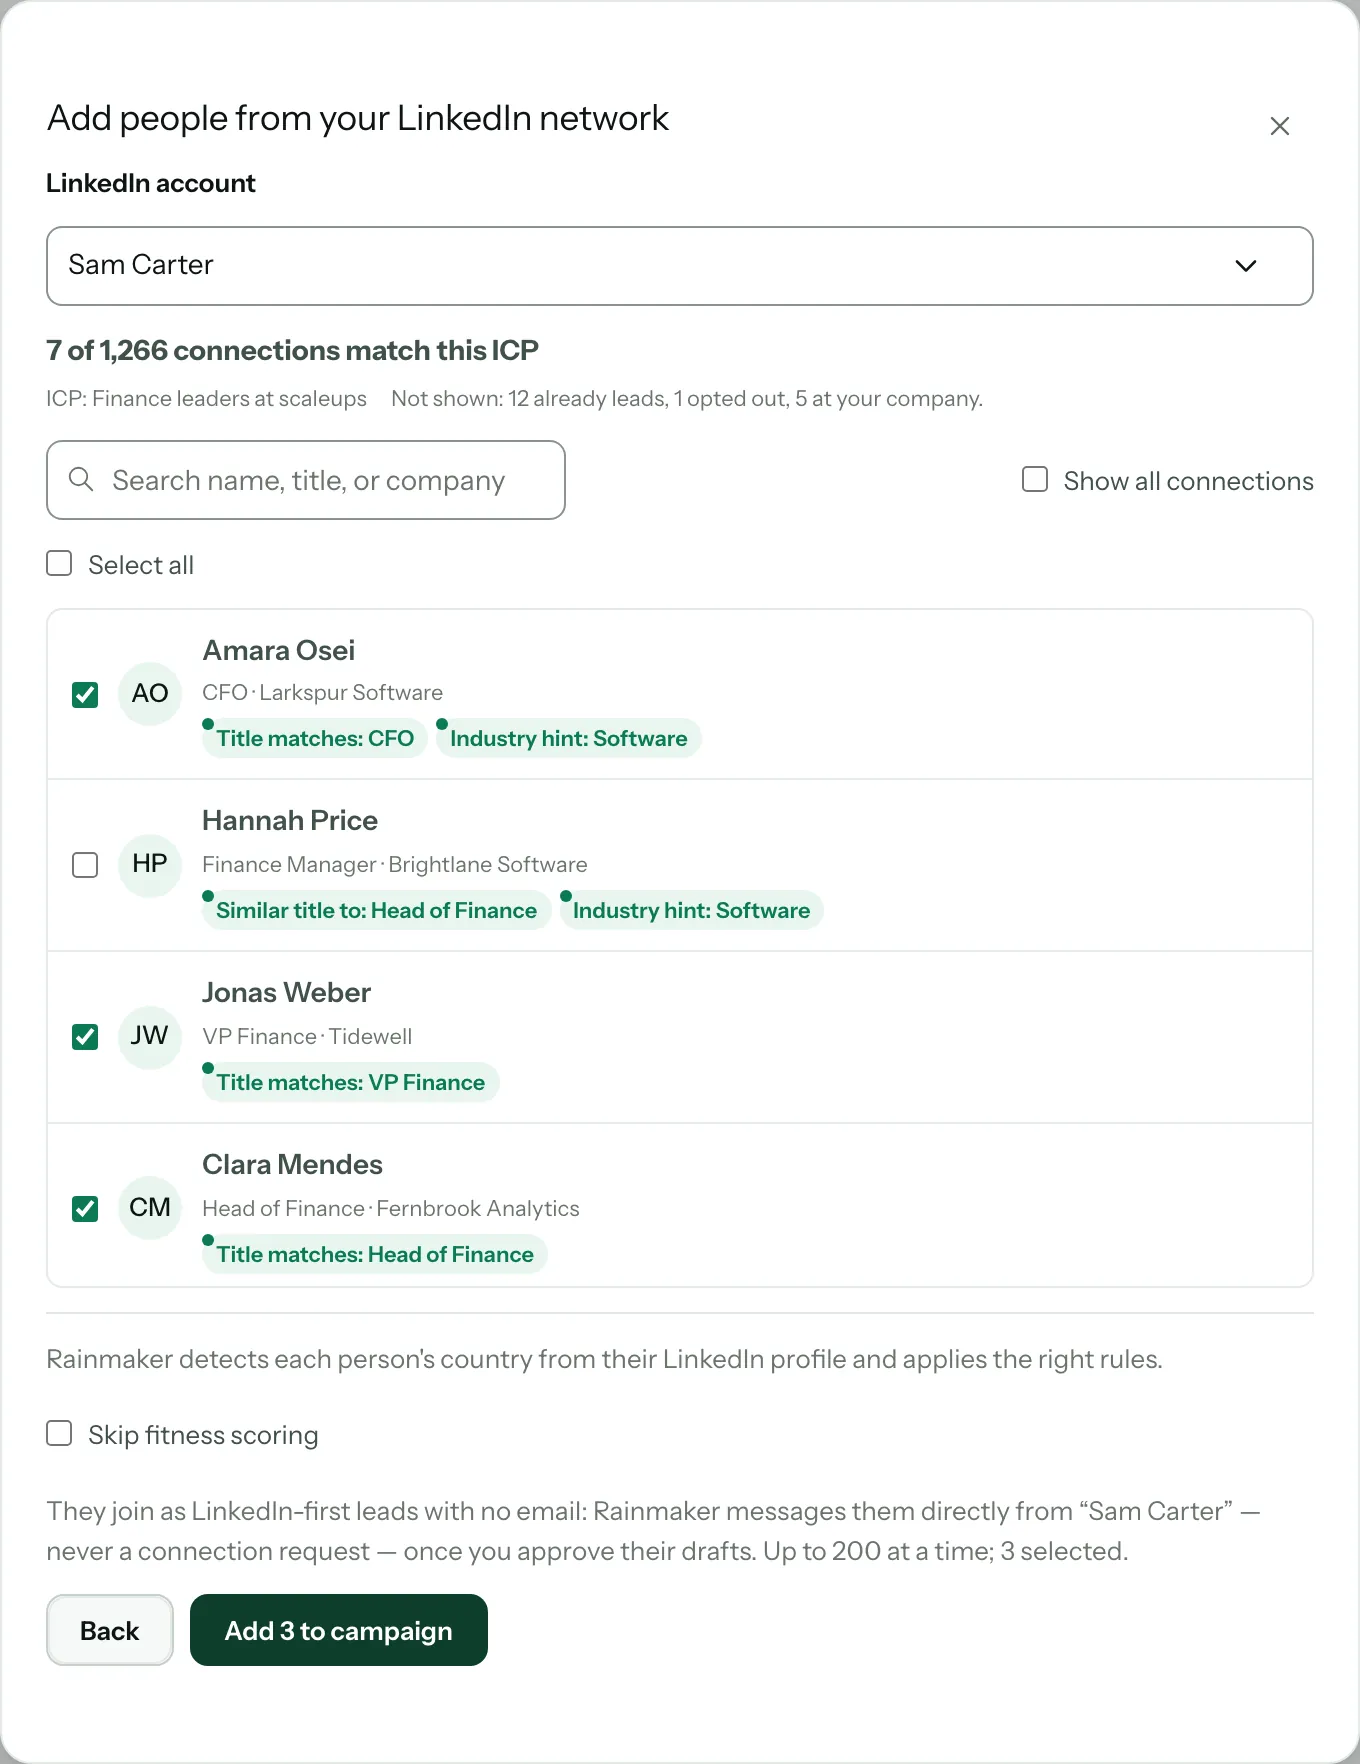
Task: Click the Back button
Action: tap(110, 1630)
